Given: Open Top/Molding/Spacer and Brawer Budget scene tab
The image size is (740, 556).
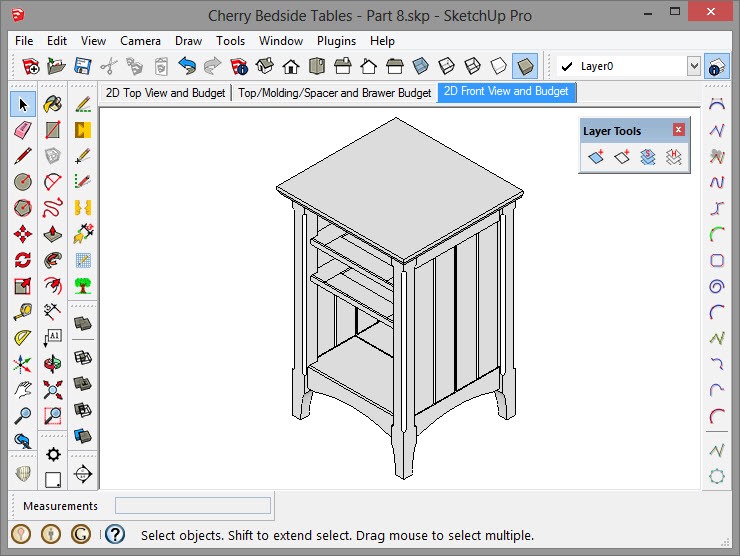Looking at the screenshot, I should [x=334, y=93].
